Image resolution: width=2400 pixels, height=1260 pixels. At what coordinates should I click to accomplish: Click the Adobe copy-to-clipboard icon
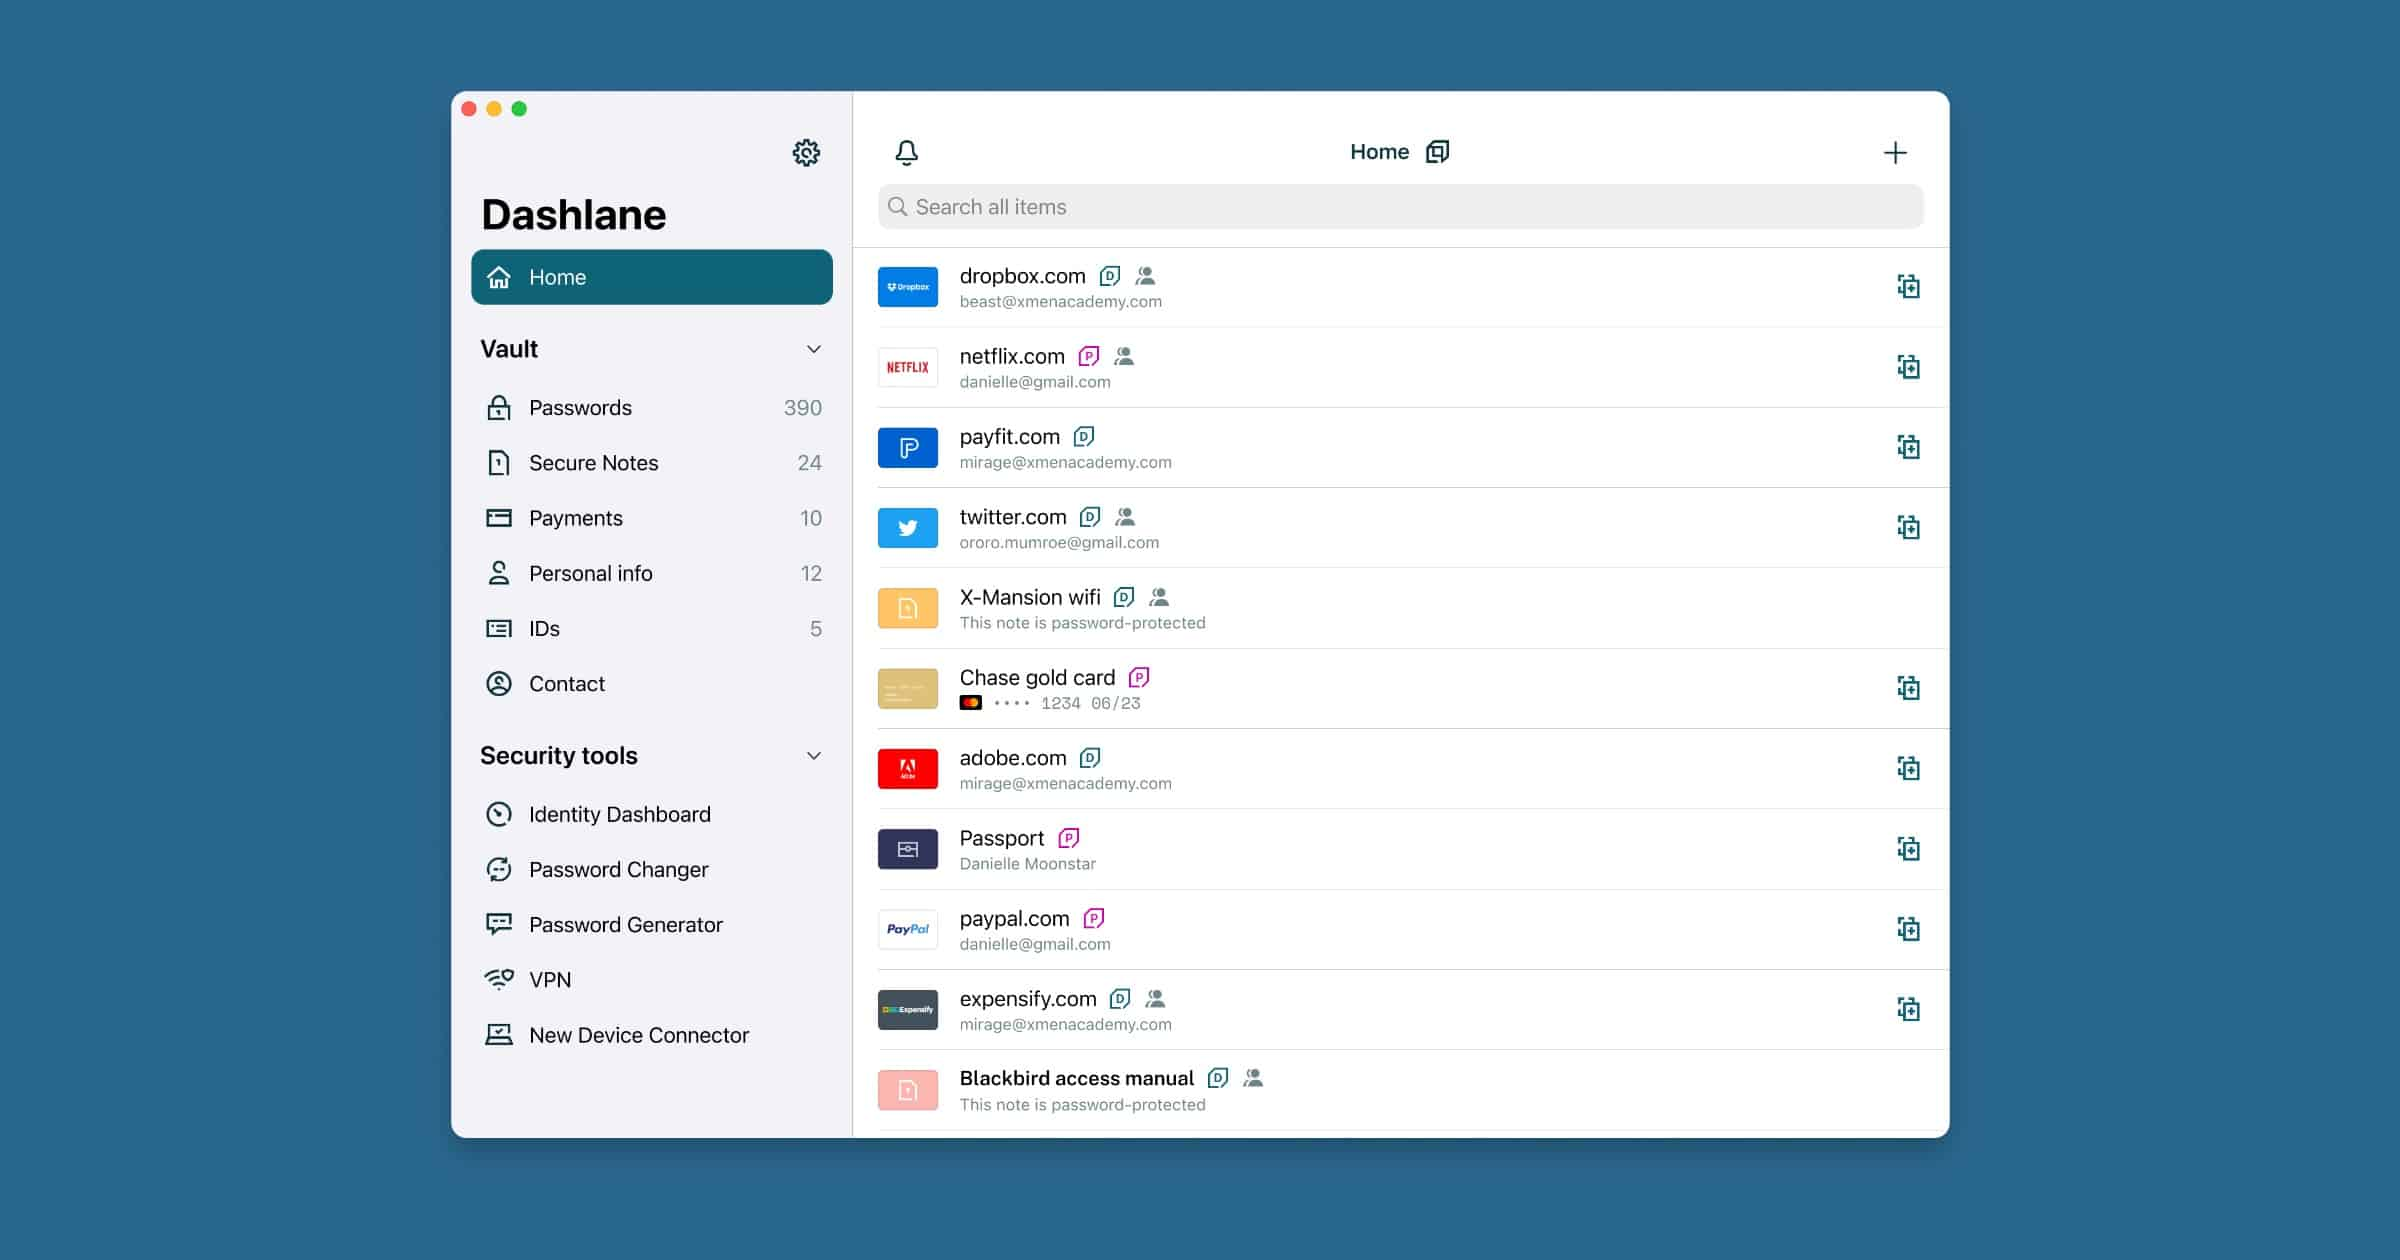pyautogui.click(x=1906, y=768)
